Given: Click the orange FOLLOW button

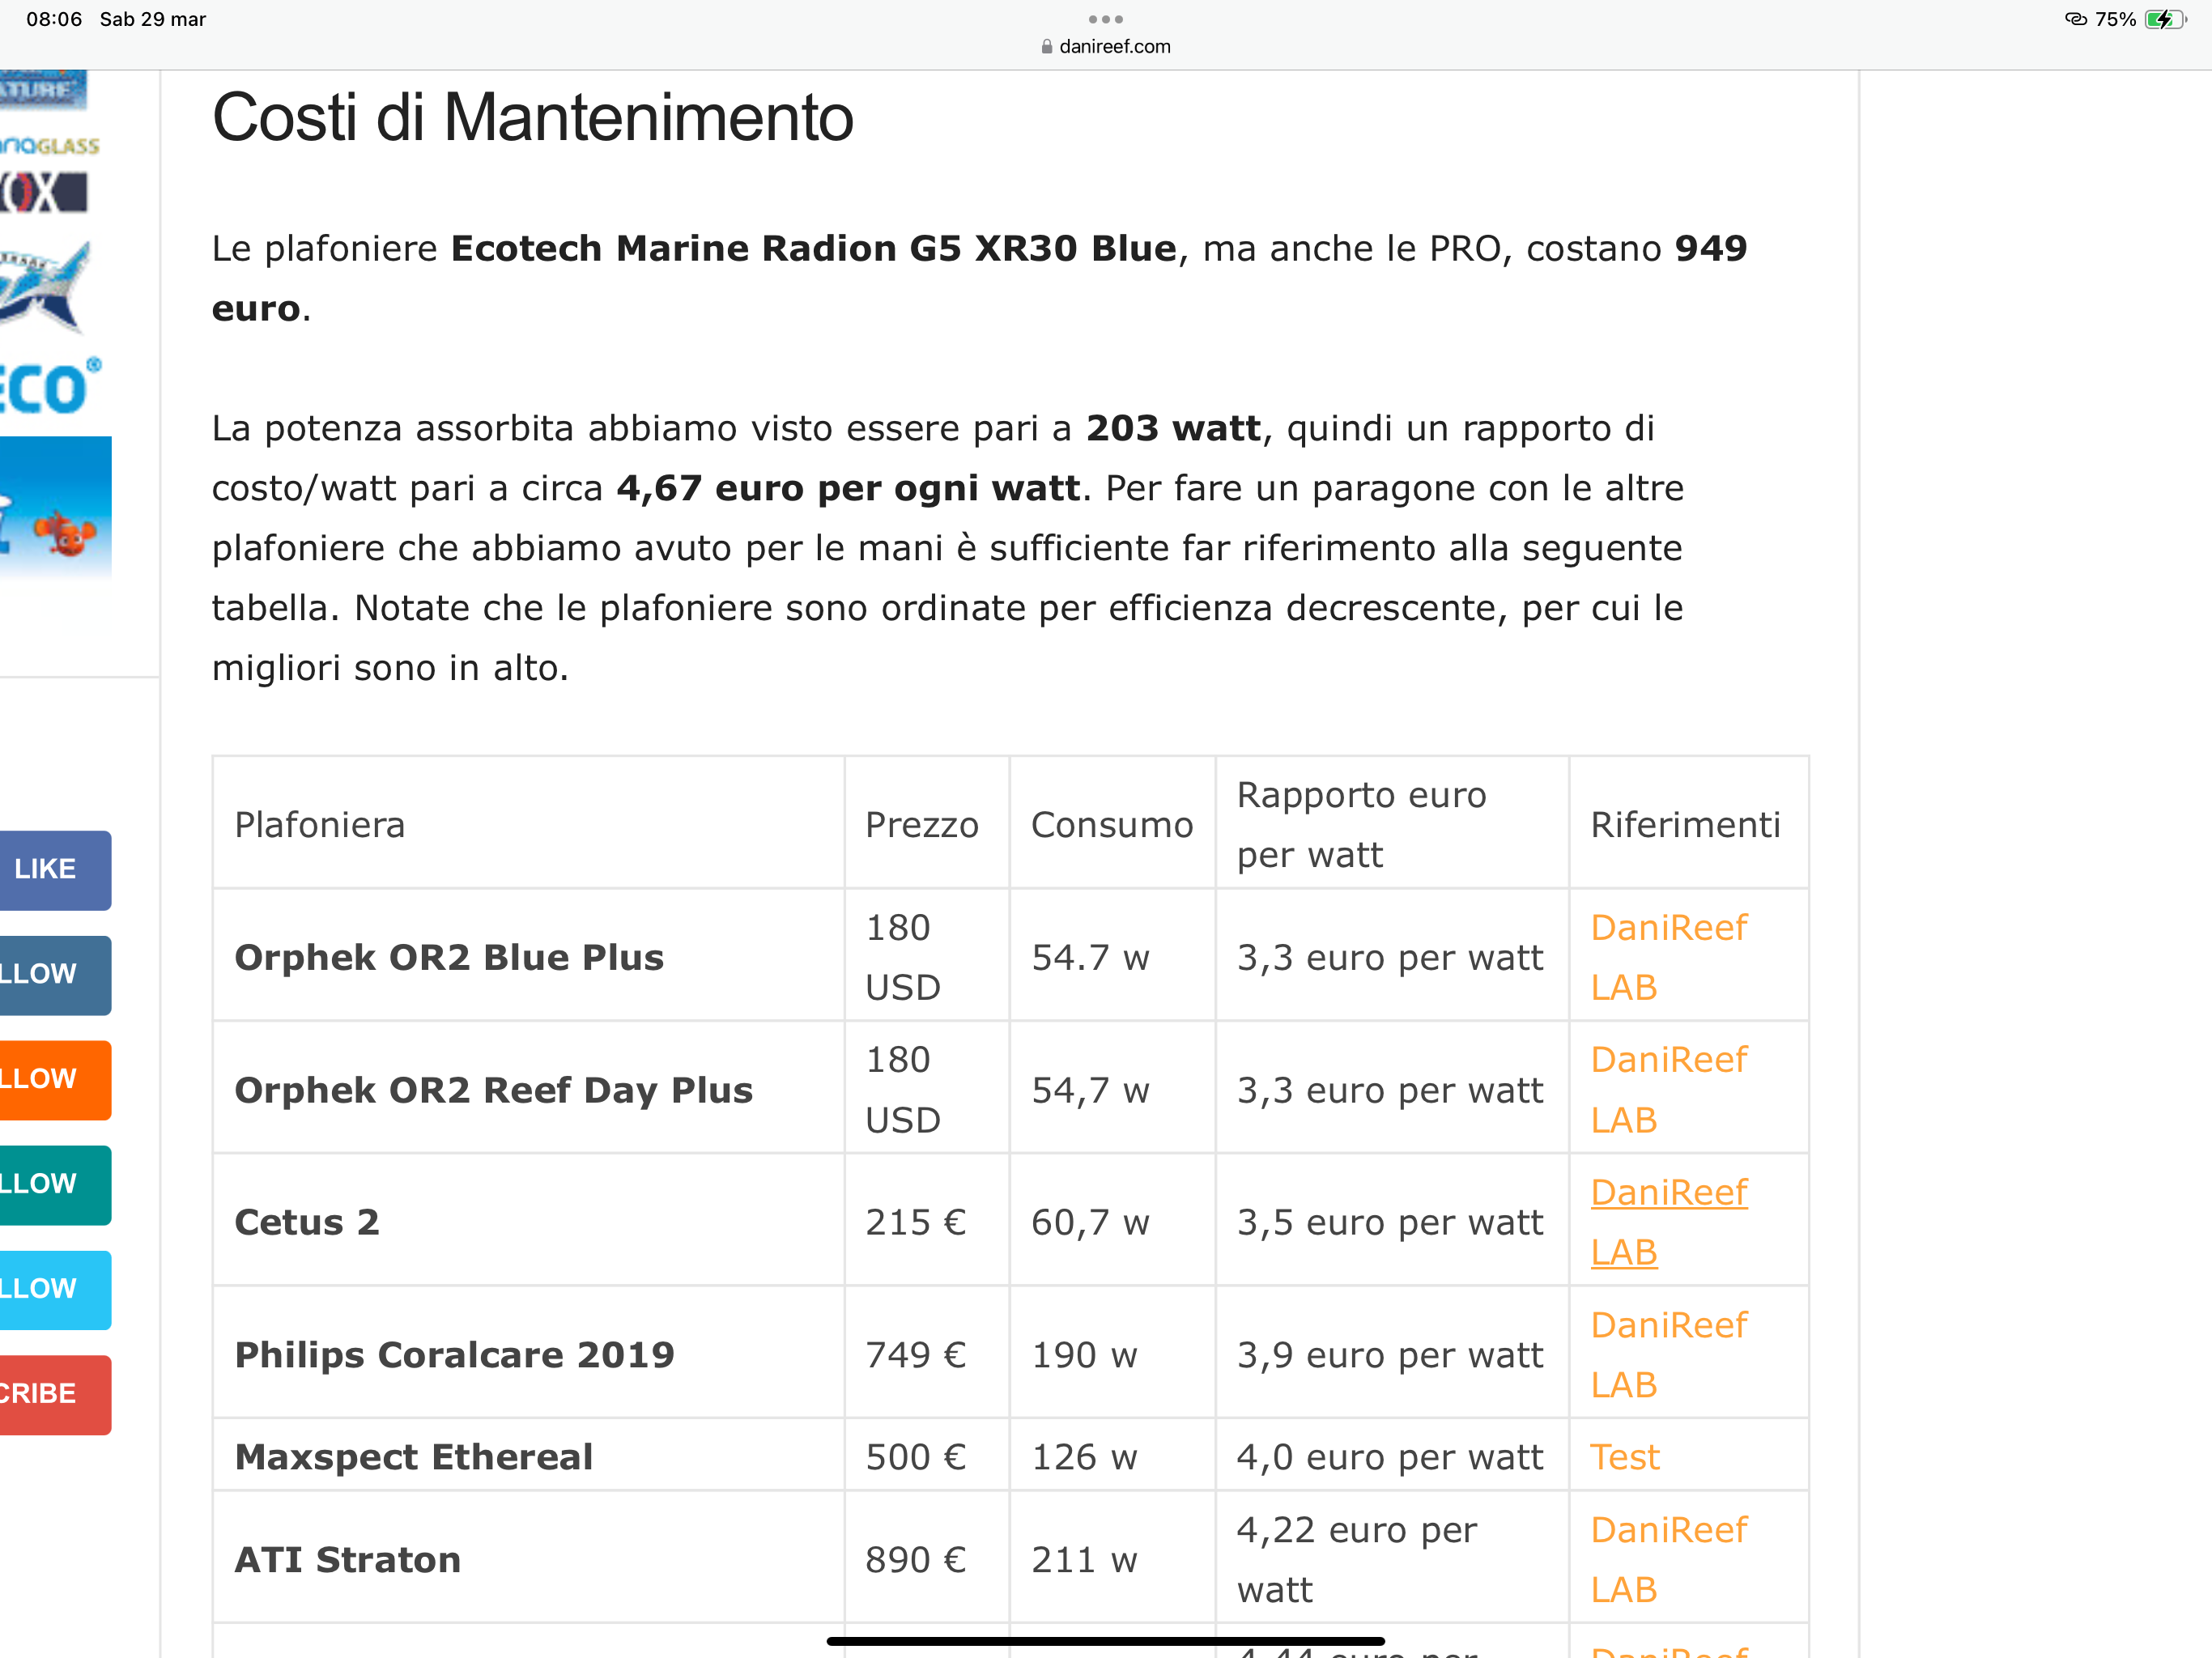Looking at the screenshot, I should click(x=55, y=1080).
